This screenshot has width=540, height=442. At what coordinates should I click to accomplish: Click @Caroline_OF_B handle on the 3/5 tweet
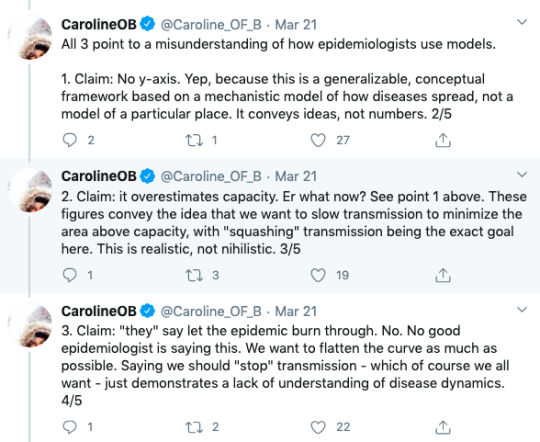(211, 176)
